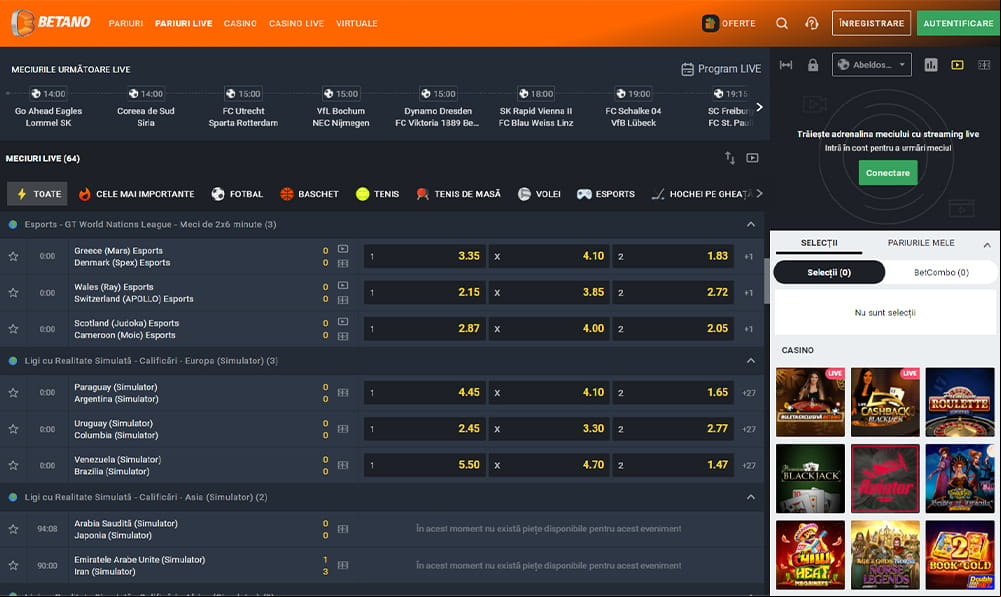Open scoreboard icon for Uruguay vs Columbia
Screen dimensions: 1001x597
[x=343, y=429]
